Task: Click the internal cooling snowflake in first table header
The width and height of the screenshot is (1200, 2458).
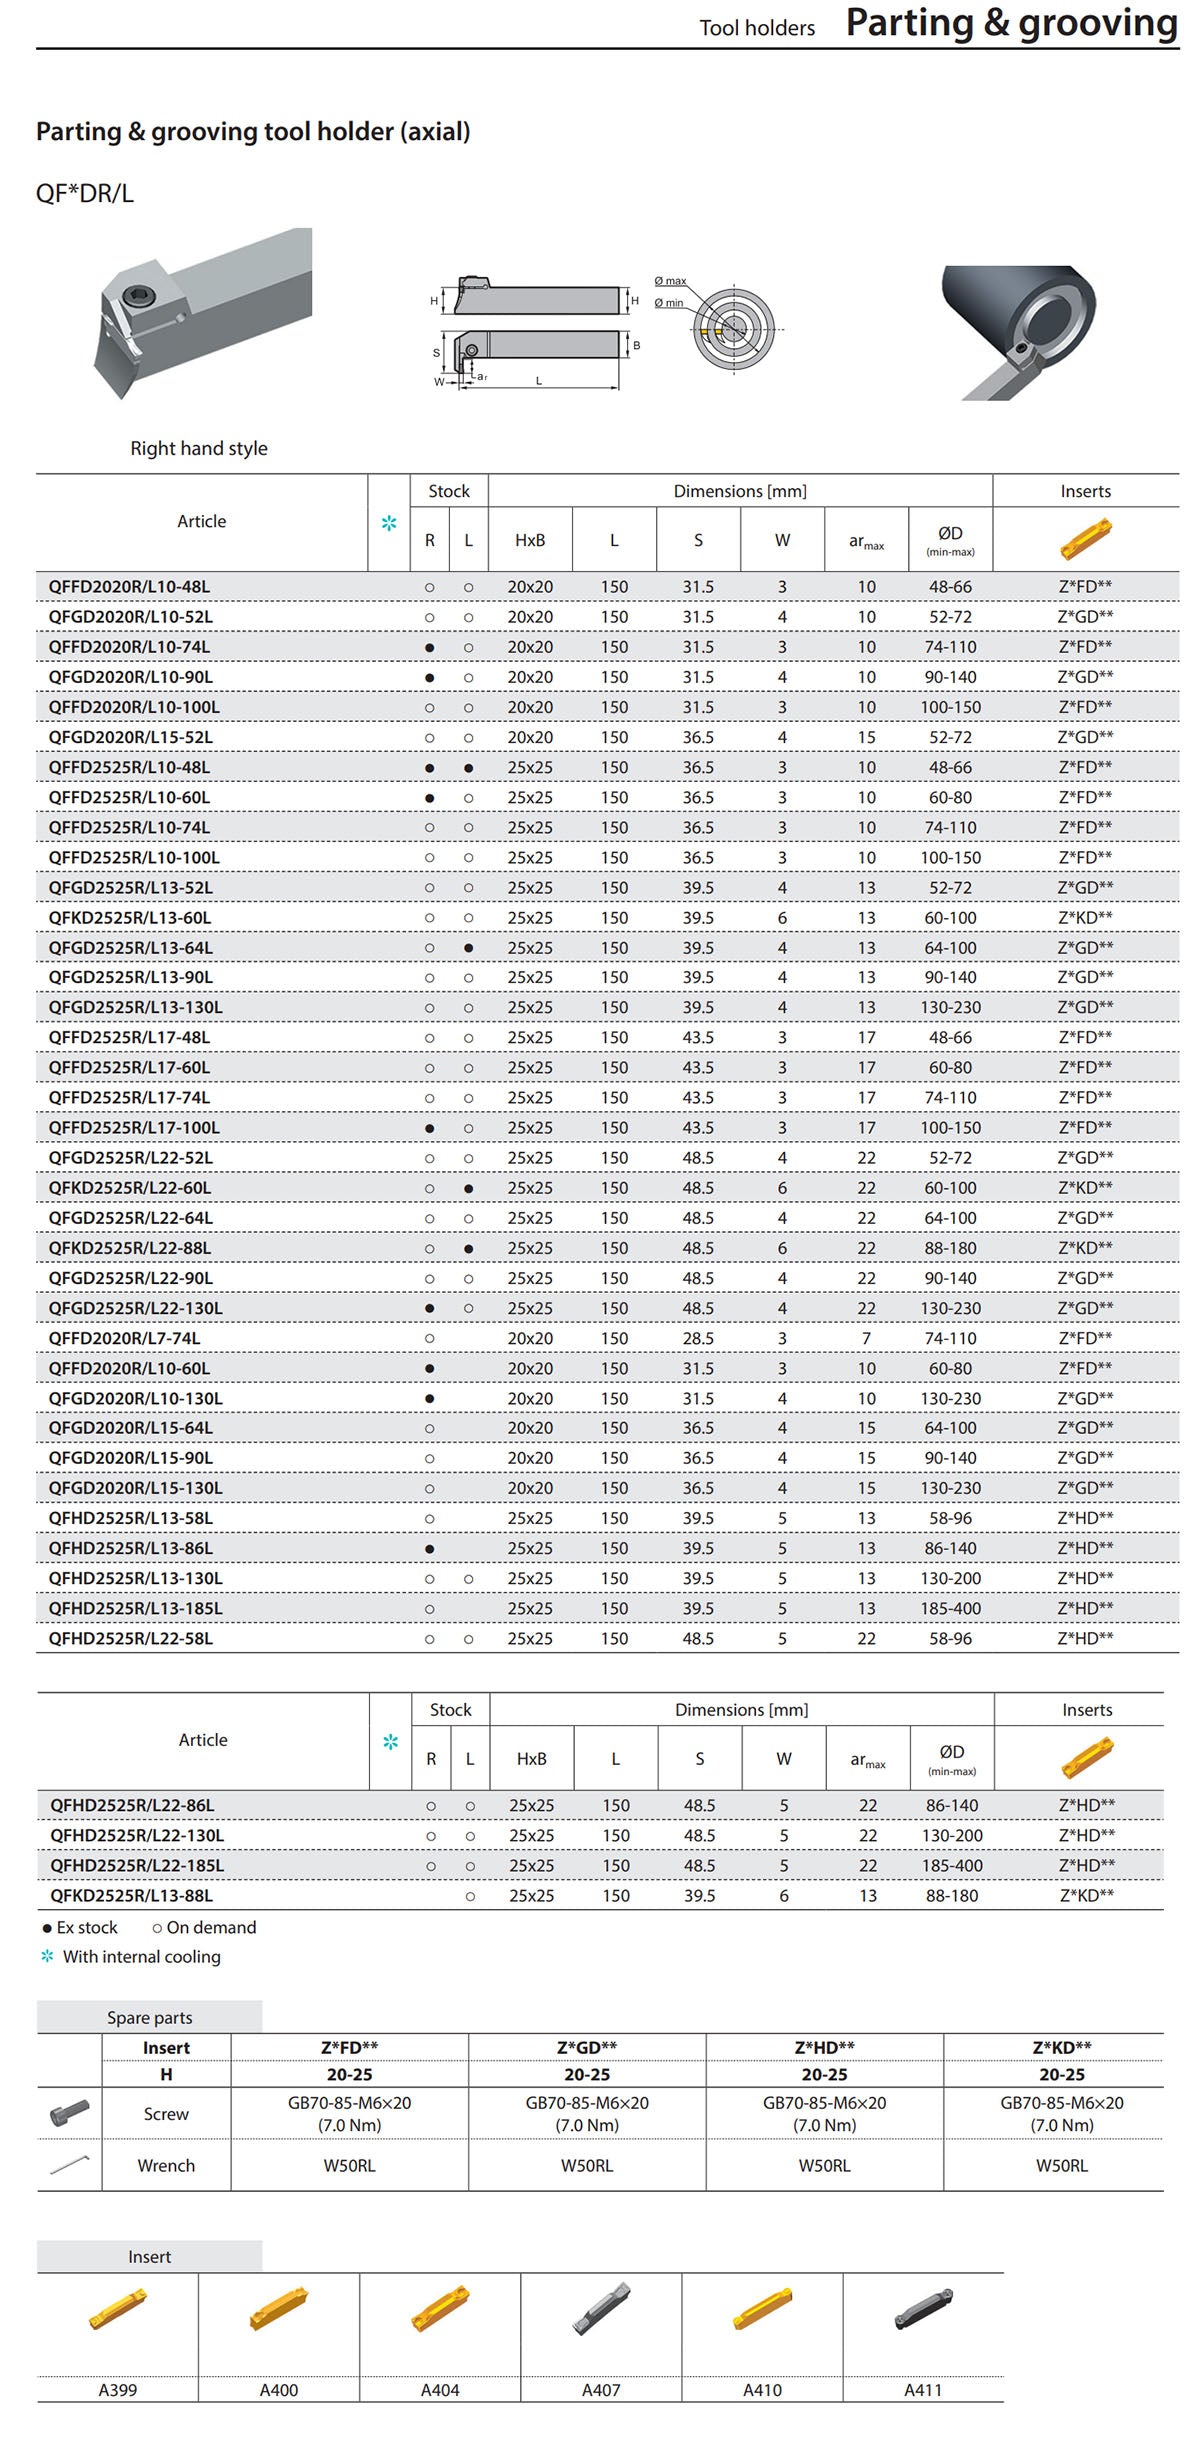Action: pos(389,523)
